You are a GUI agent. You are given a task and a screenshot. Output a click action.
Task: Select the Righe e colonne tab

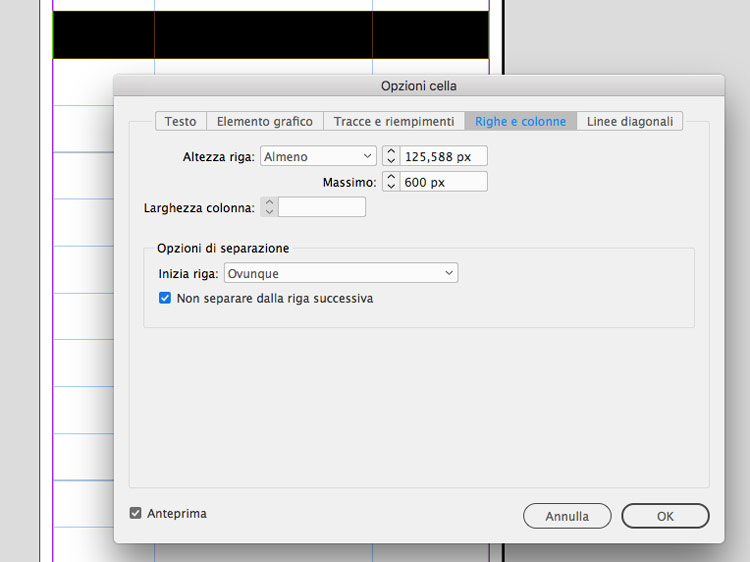click(x=520, y=121)
